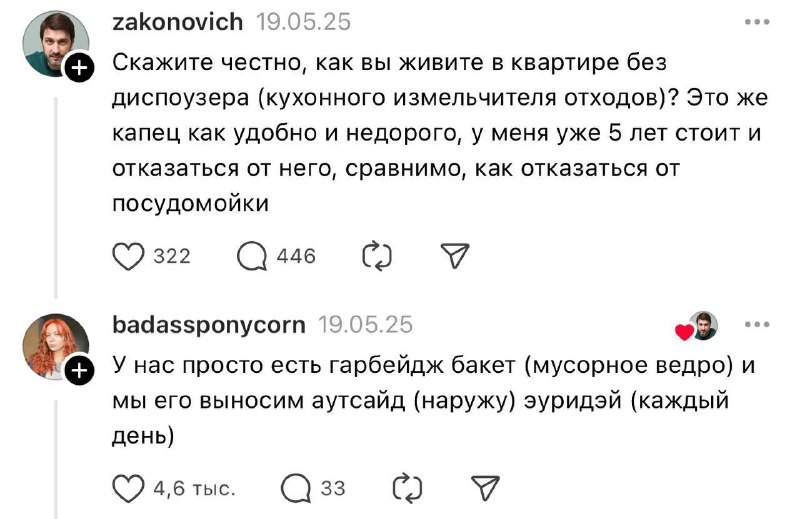The image size is (800, 519).
Task: Open comments on zakonovich's post
Action: click(252, 256)
